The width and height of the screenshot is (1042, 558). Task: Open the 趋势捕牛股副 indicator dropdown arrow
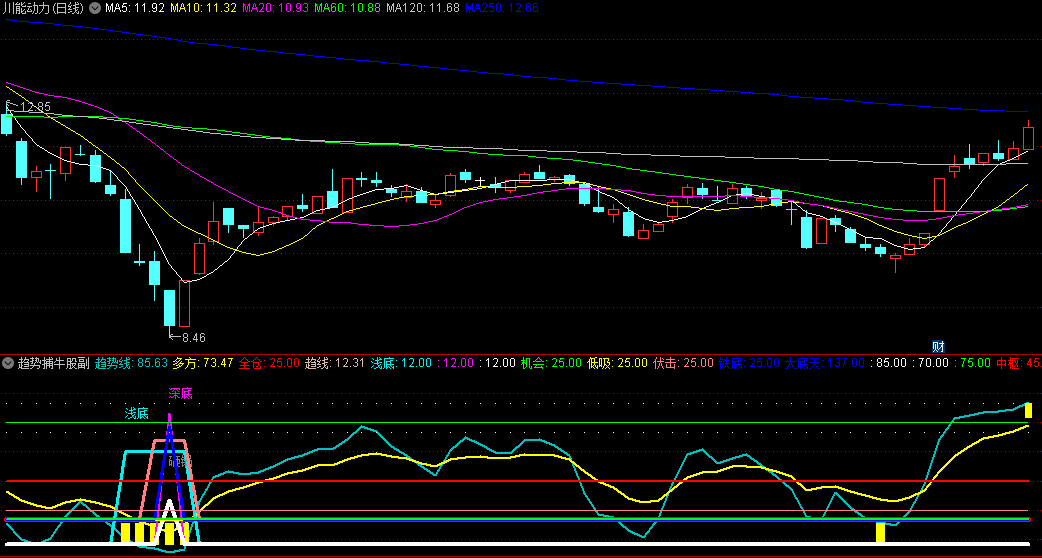tap(8, 362)
